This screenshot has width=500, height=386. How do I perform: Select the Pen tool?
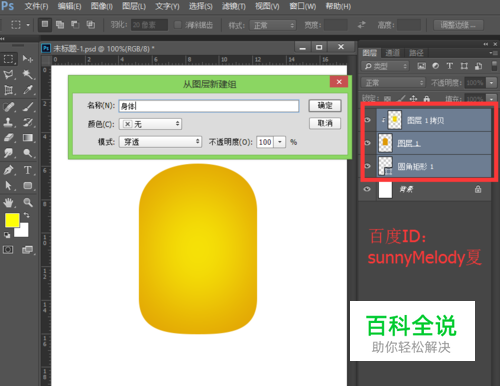[8, 170]
